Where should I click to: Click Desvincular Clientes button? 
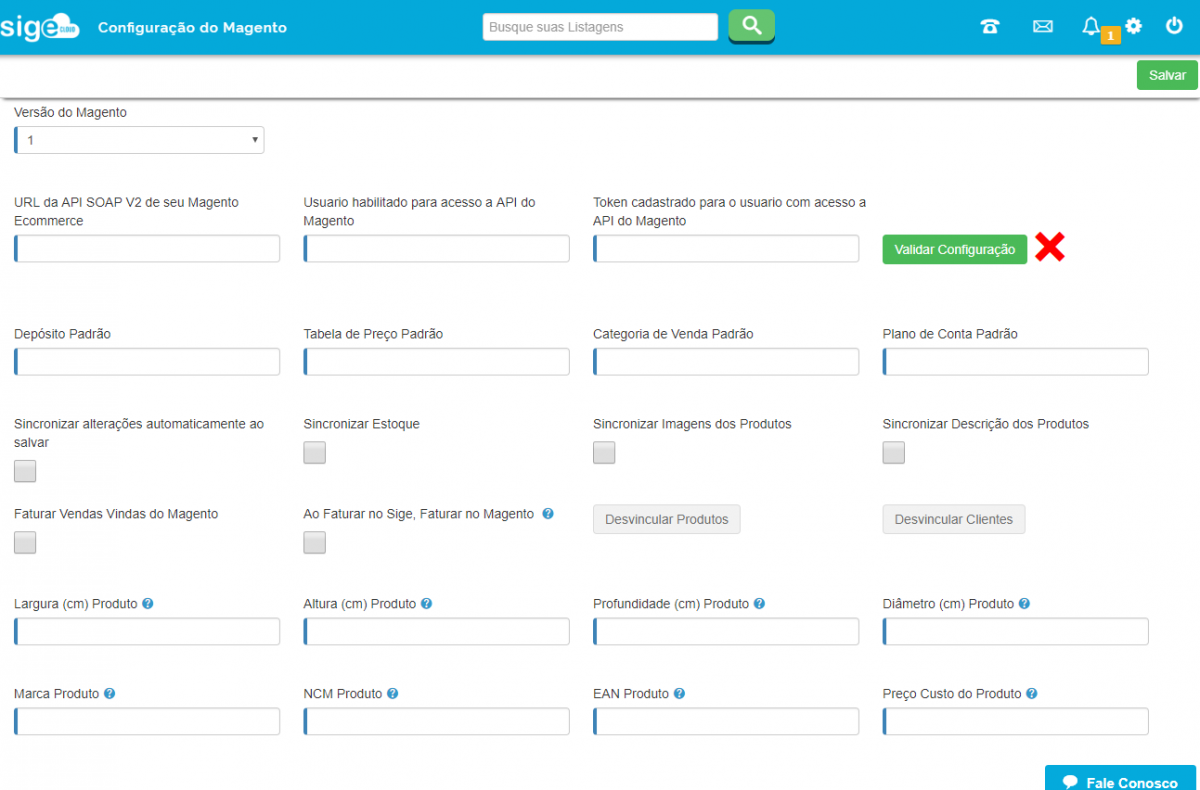(x=954, y=519)
